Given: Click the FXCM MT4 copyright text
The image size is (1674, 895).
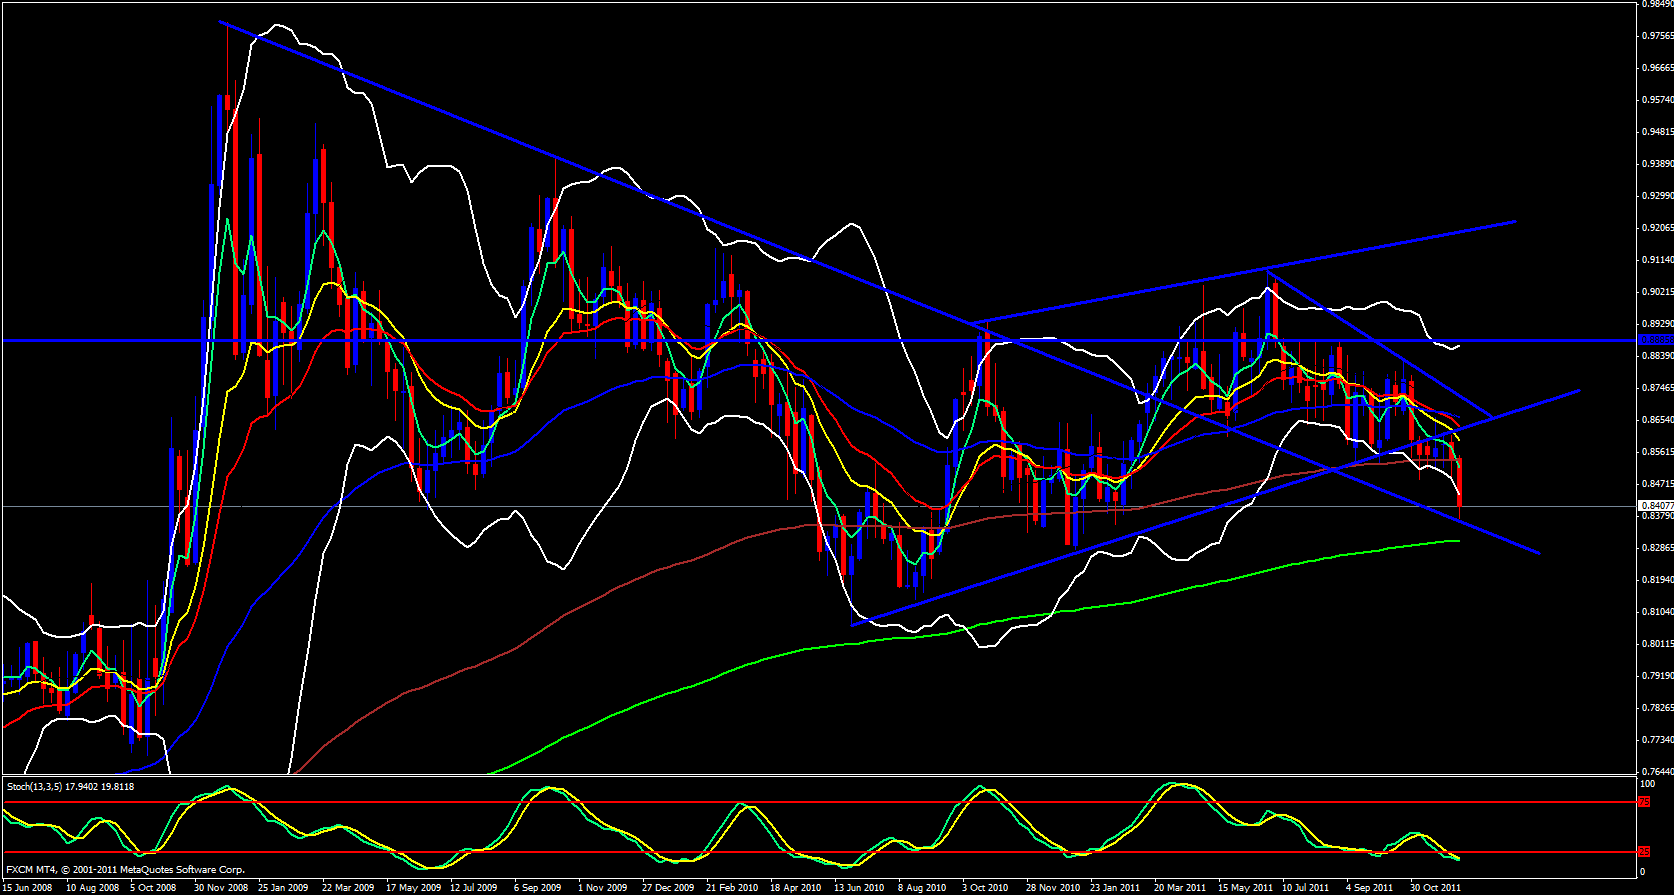Looking at the screenshot, I should tap(125, 870).
